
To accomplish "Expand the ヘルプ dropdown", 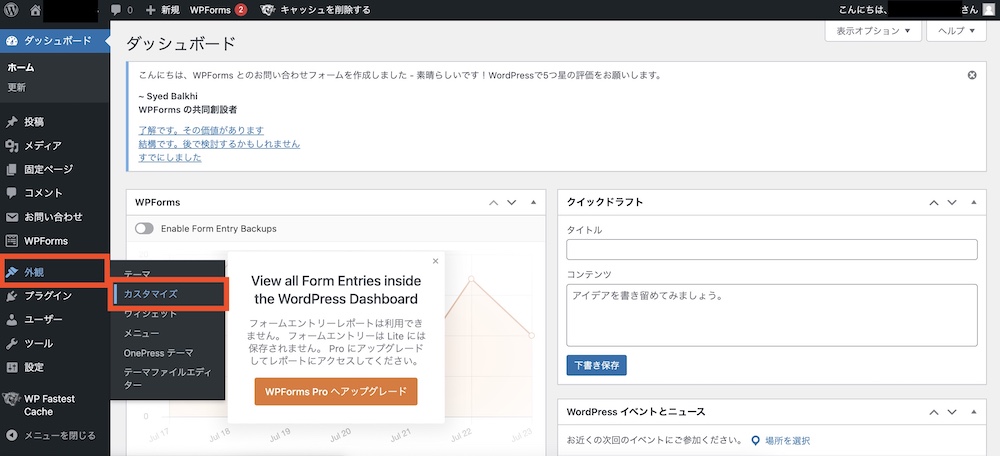I will pos(957,31).
